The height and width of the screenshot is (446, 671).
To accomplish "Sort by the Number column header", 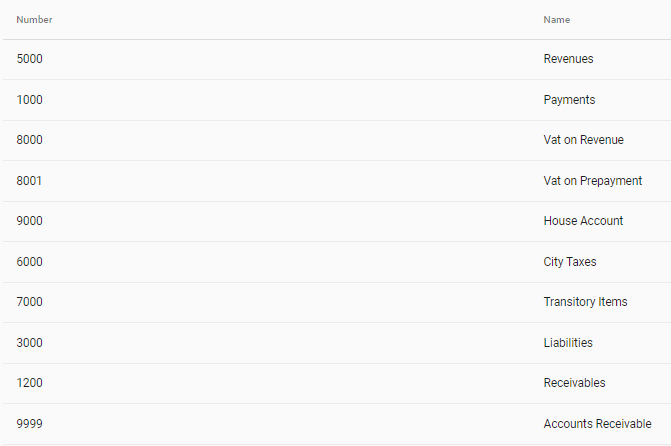I will pyautogui.click(x=34, y=20).
